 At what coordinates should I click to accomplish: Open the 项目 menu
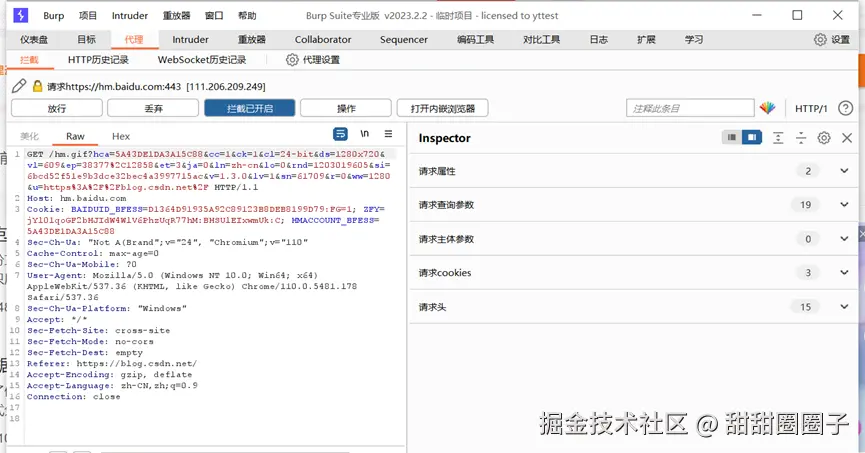click(x=87, y=15)
